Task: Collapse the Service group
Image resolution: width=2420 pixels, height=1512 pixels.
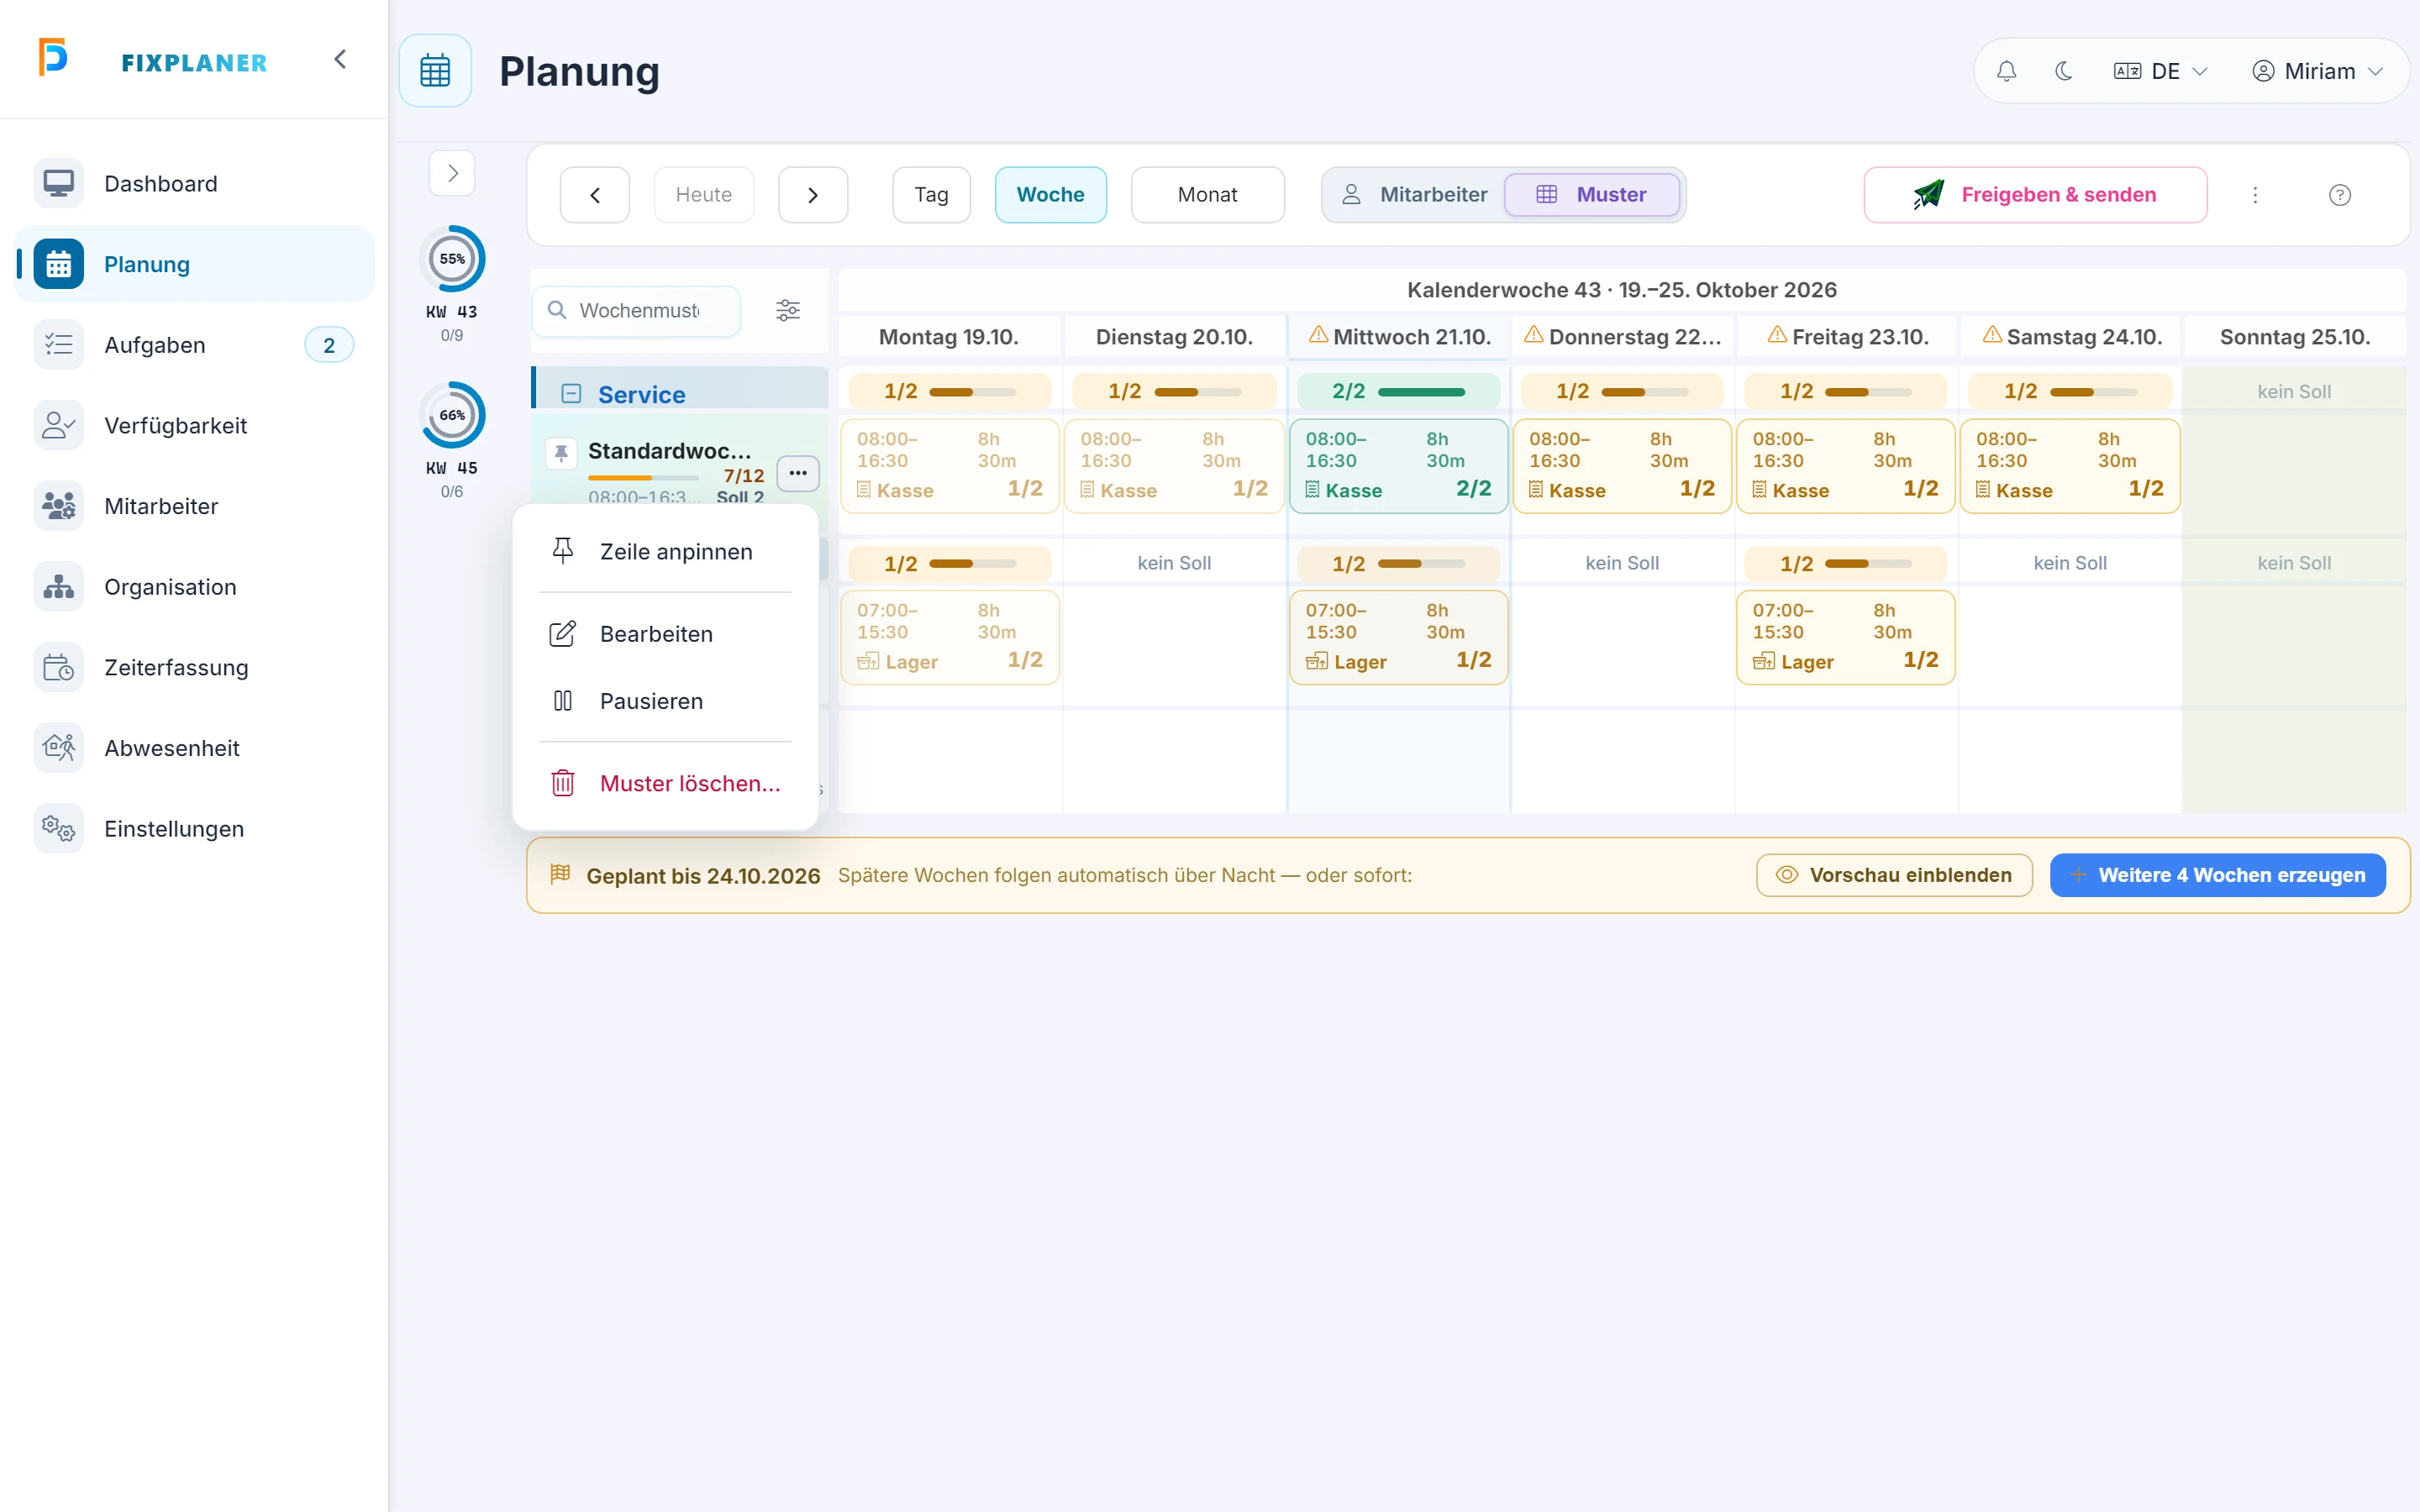Action: (571, 394)
